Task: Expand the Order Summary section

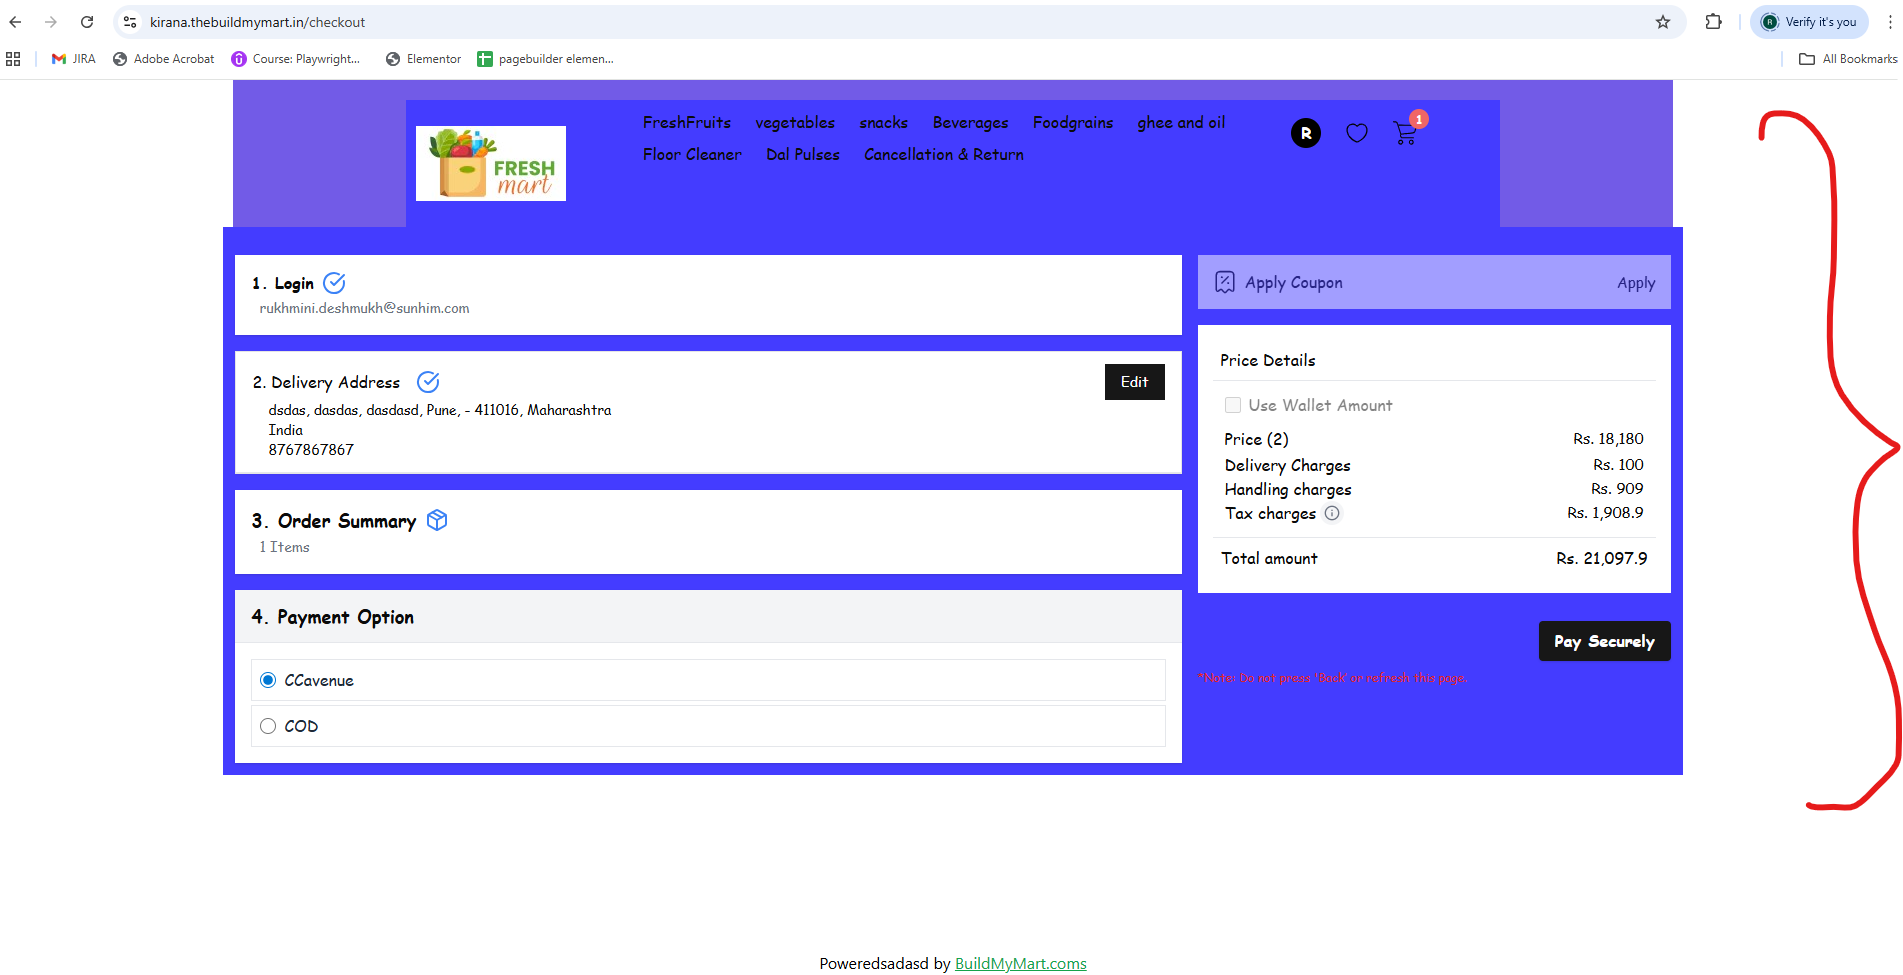Action: point(708,532)
